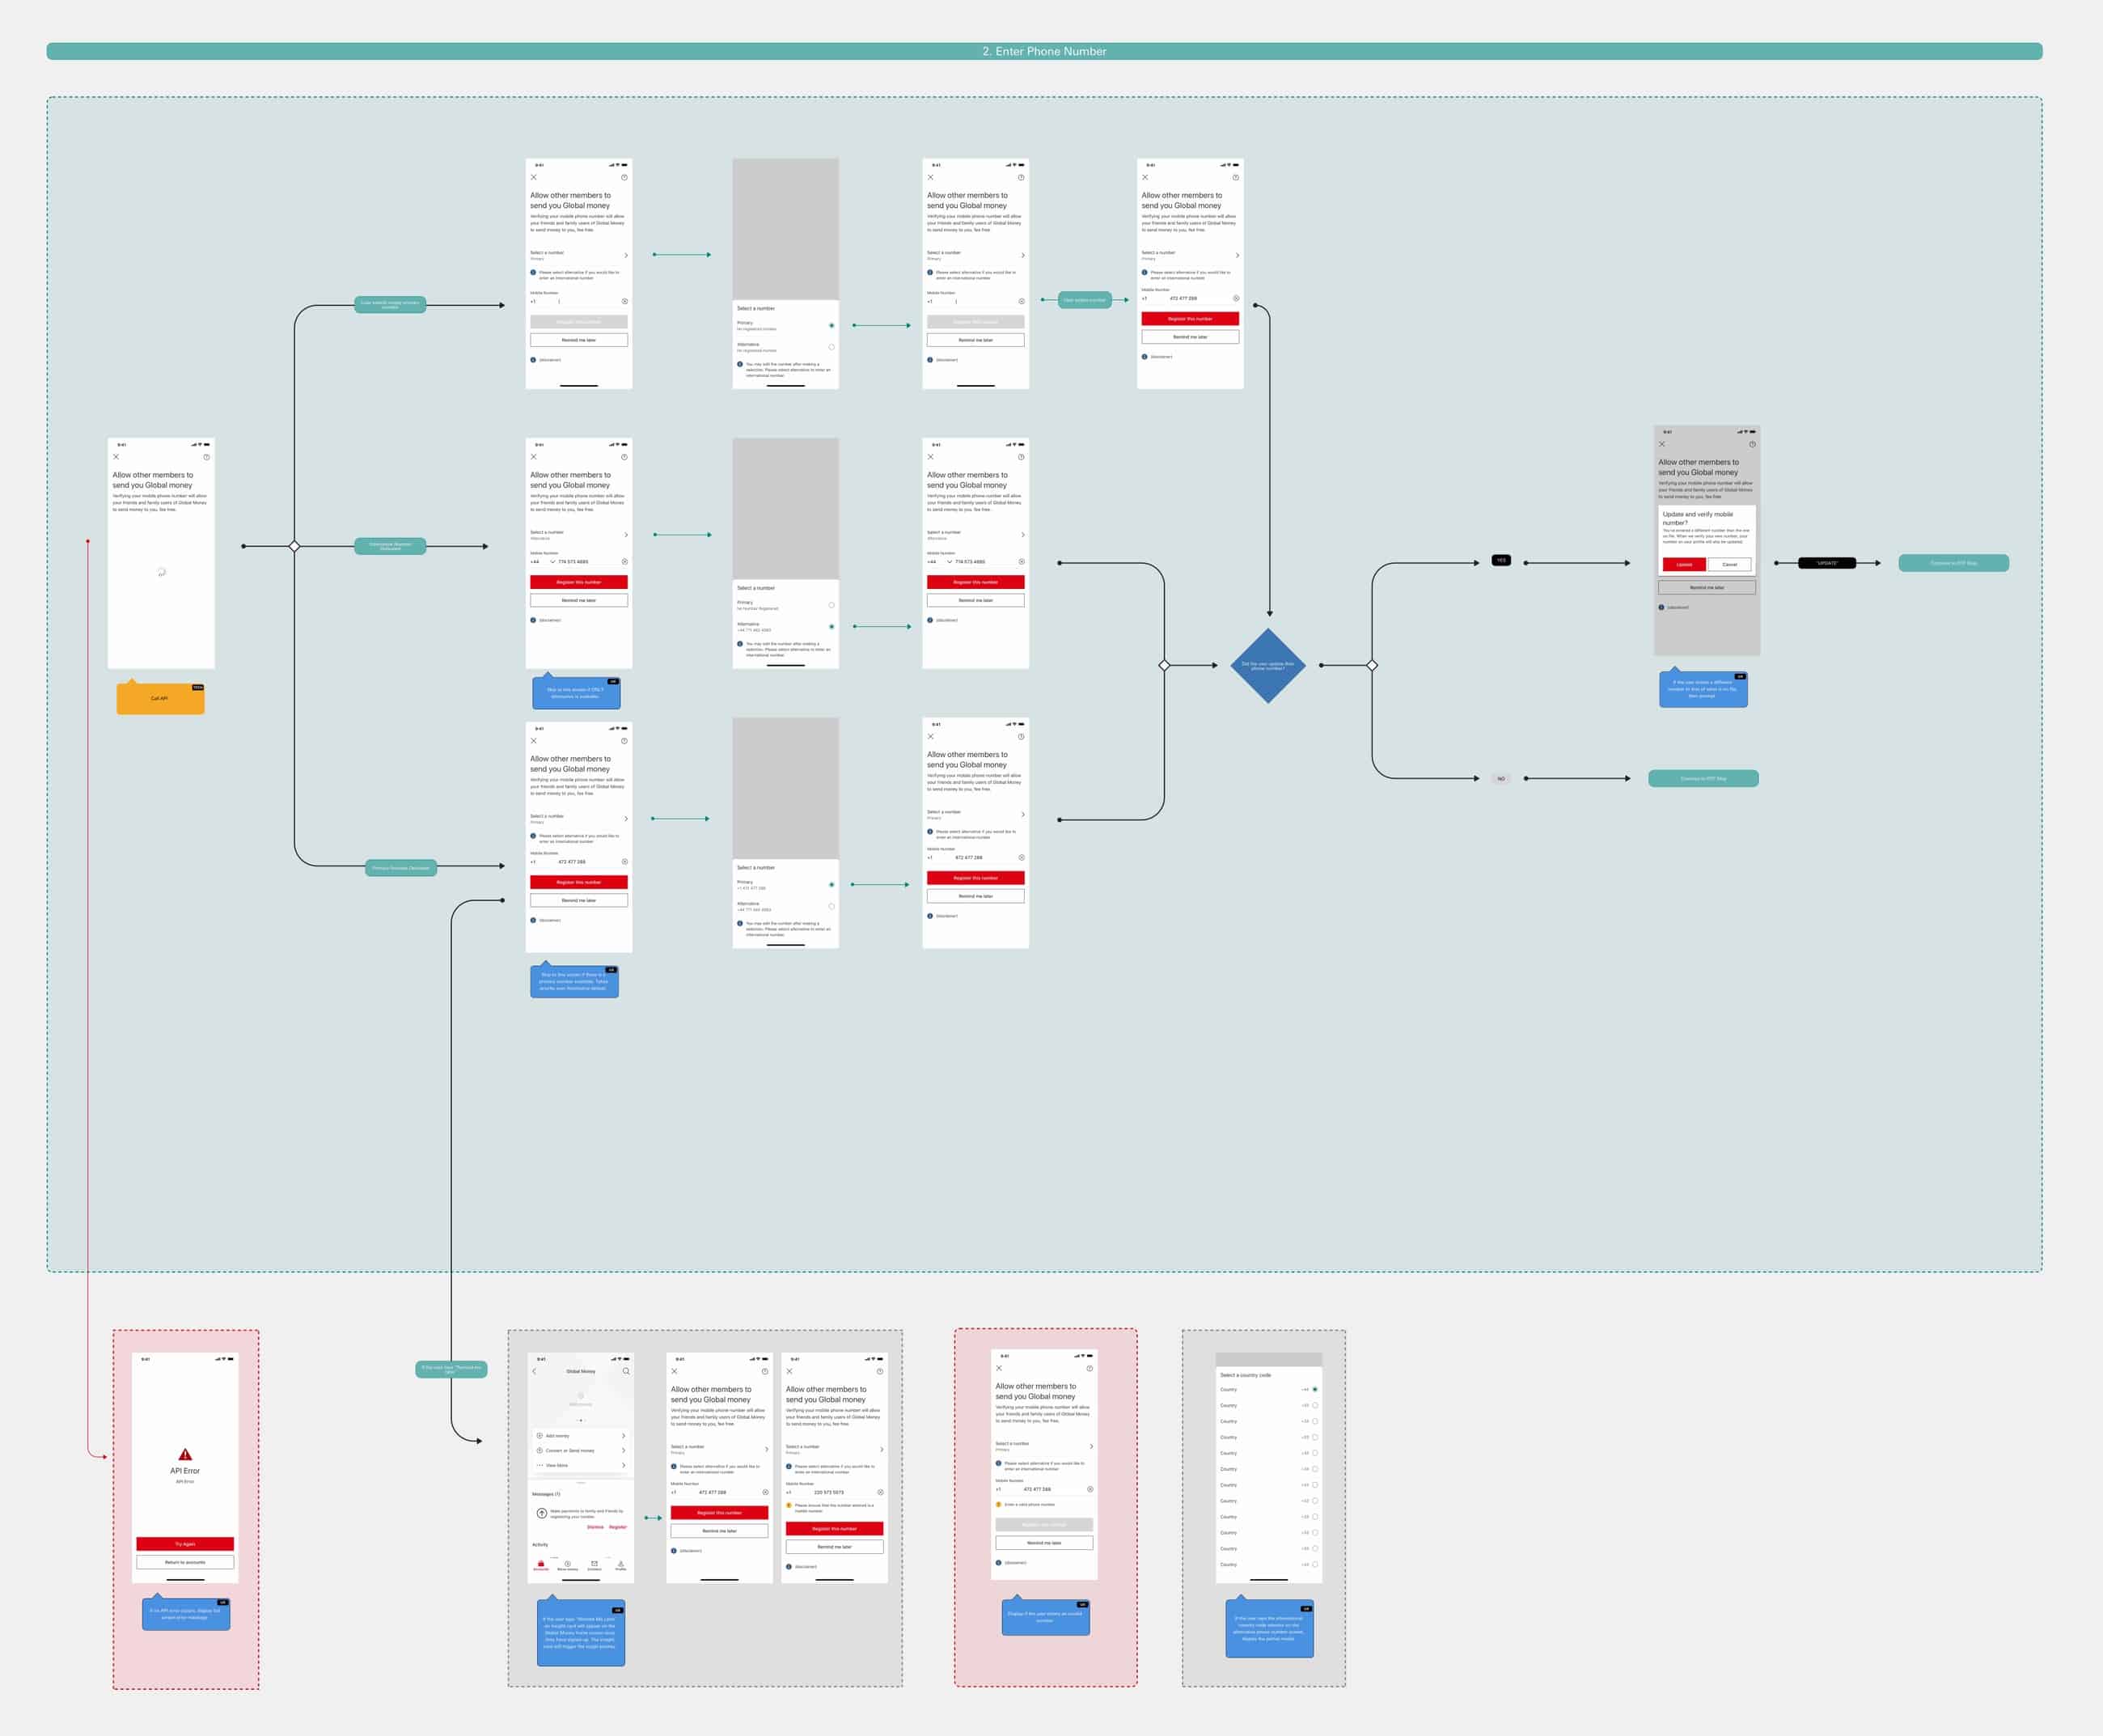Click the Return to accounts button
Viewport: 2103px width, 1736px height.
(185, 1562)
